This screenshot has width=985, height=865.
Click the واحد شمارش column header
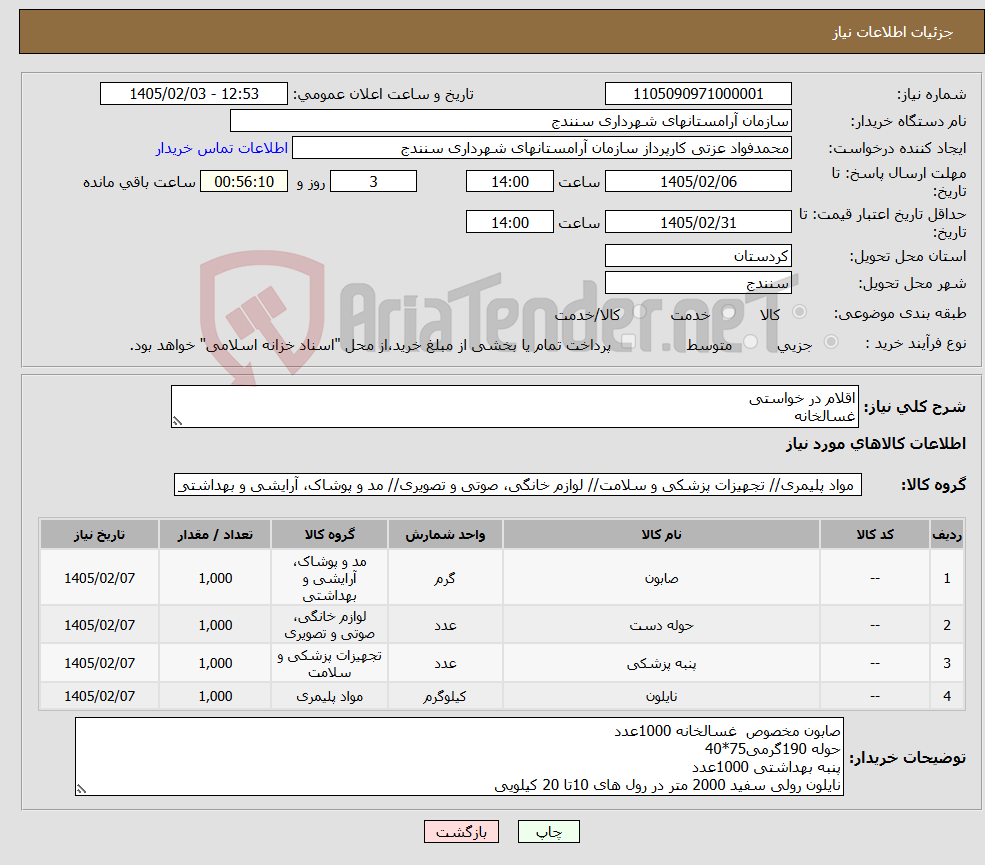click(x=445, y=535)
